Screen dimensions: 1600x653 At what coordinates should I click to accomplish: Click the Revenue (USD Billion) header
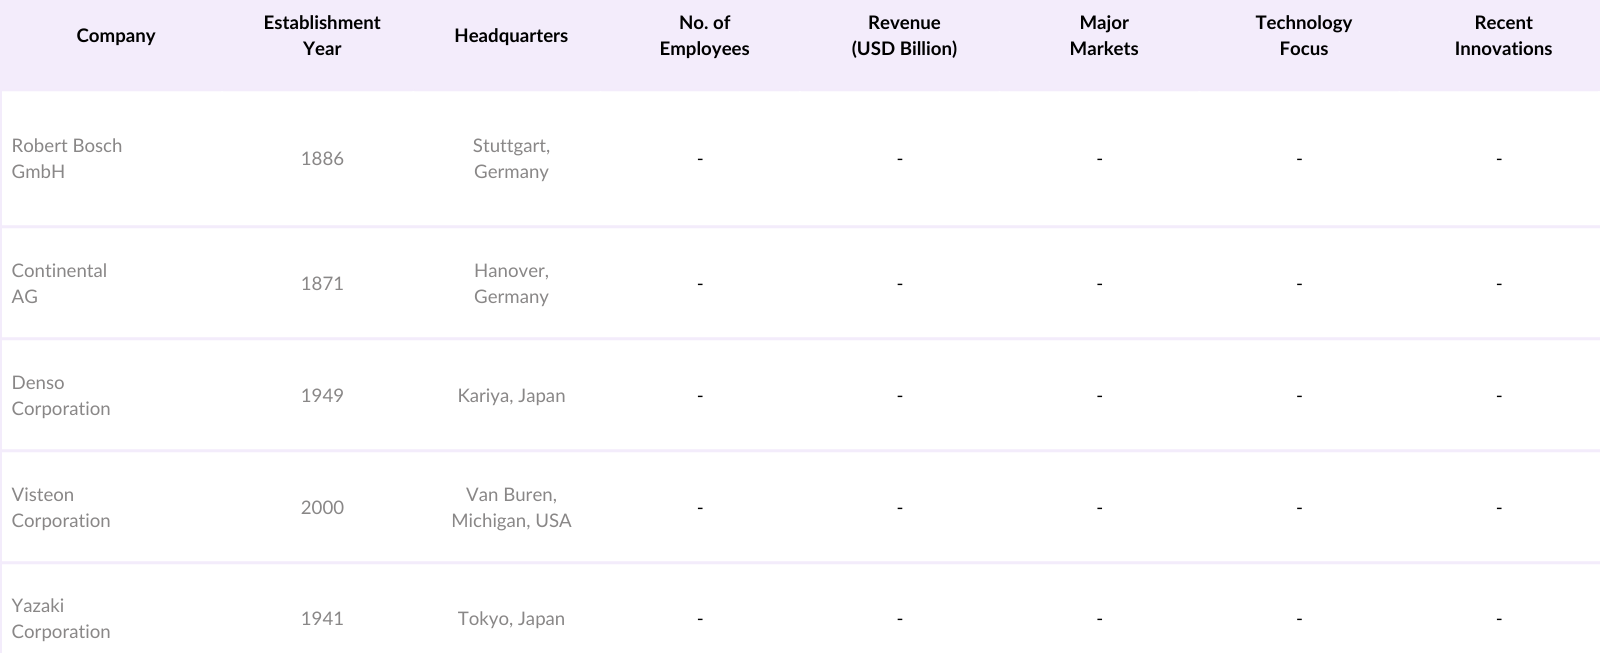click(904, 36)
